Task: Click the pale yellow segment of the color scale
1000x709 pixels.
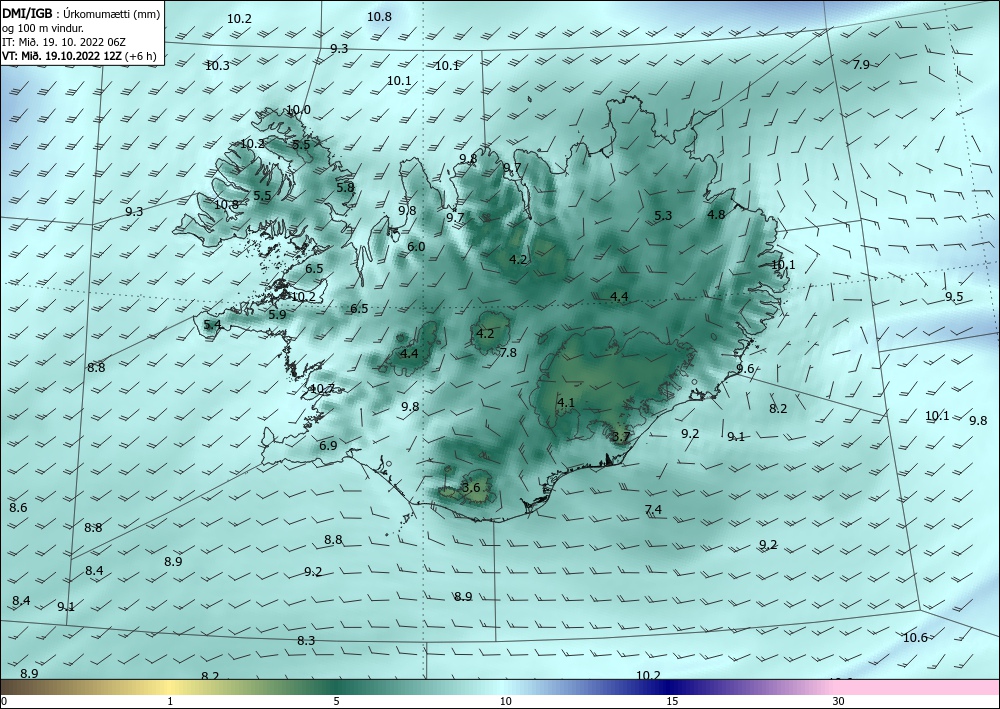Action: [171, 687]
